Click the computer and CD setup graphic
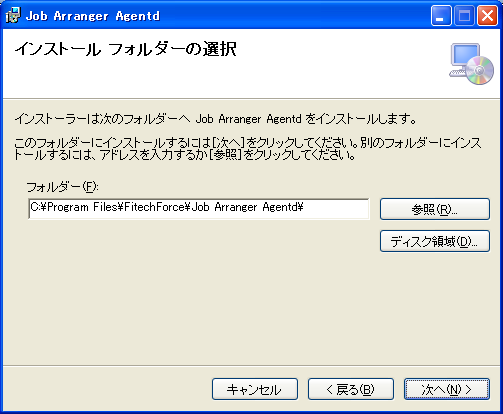The height and width of the screenshot is (414, 503). coord(471,64)
